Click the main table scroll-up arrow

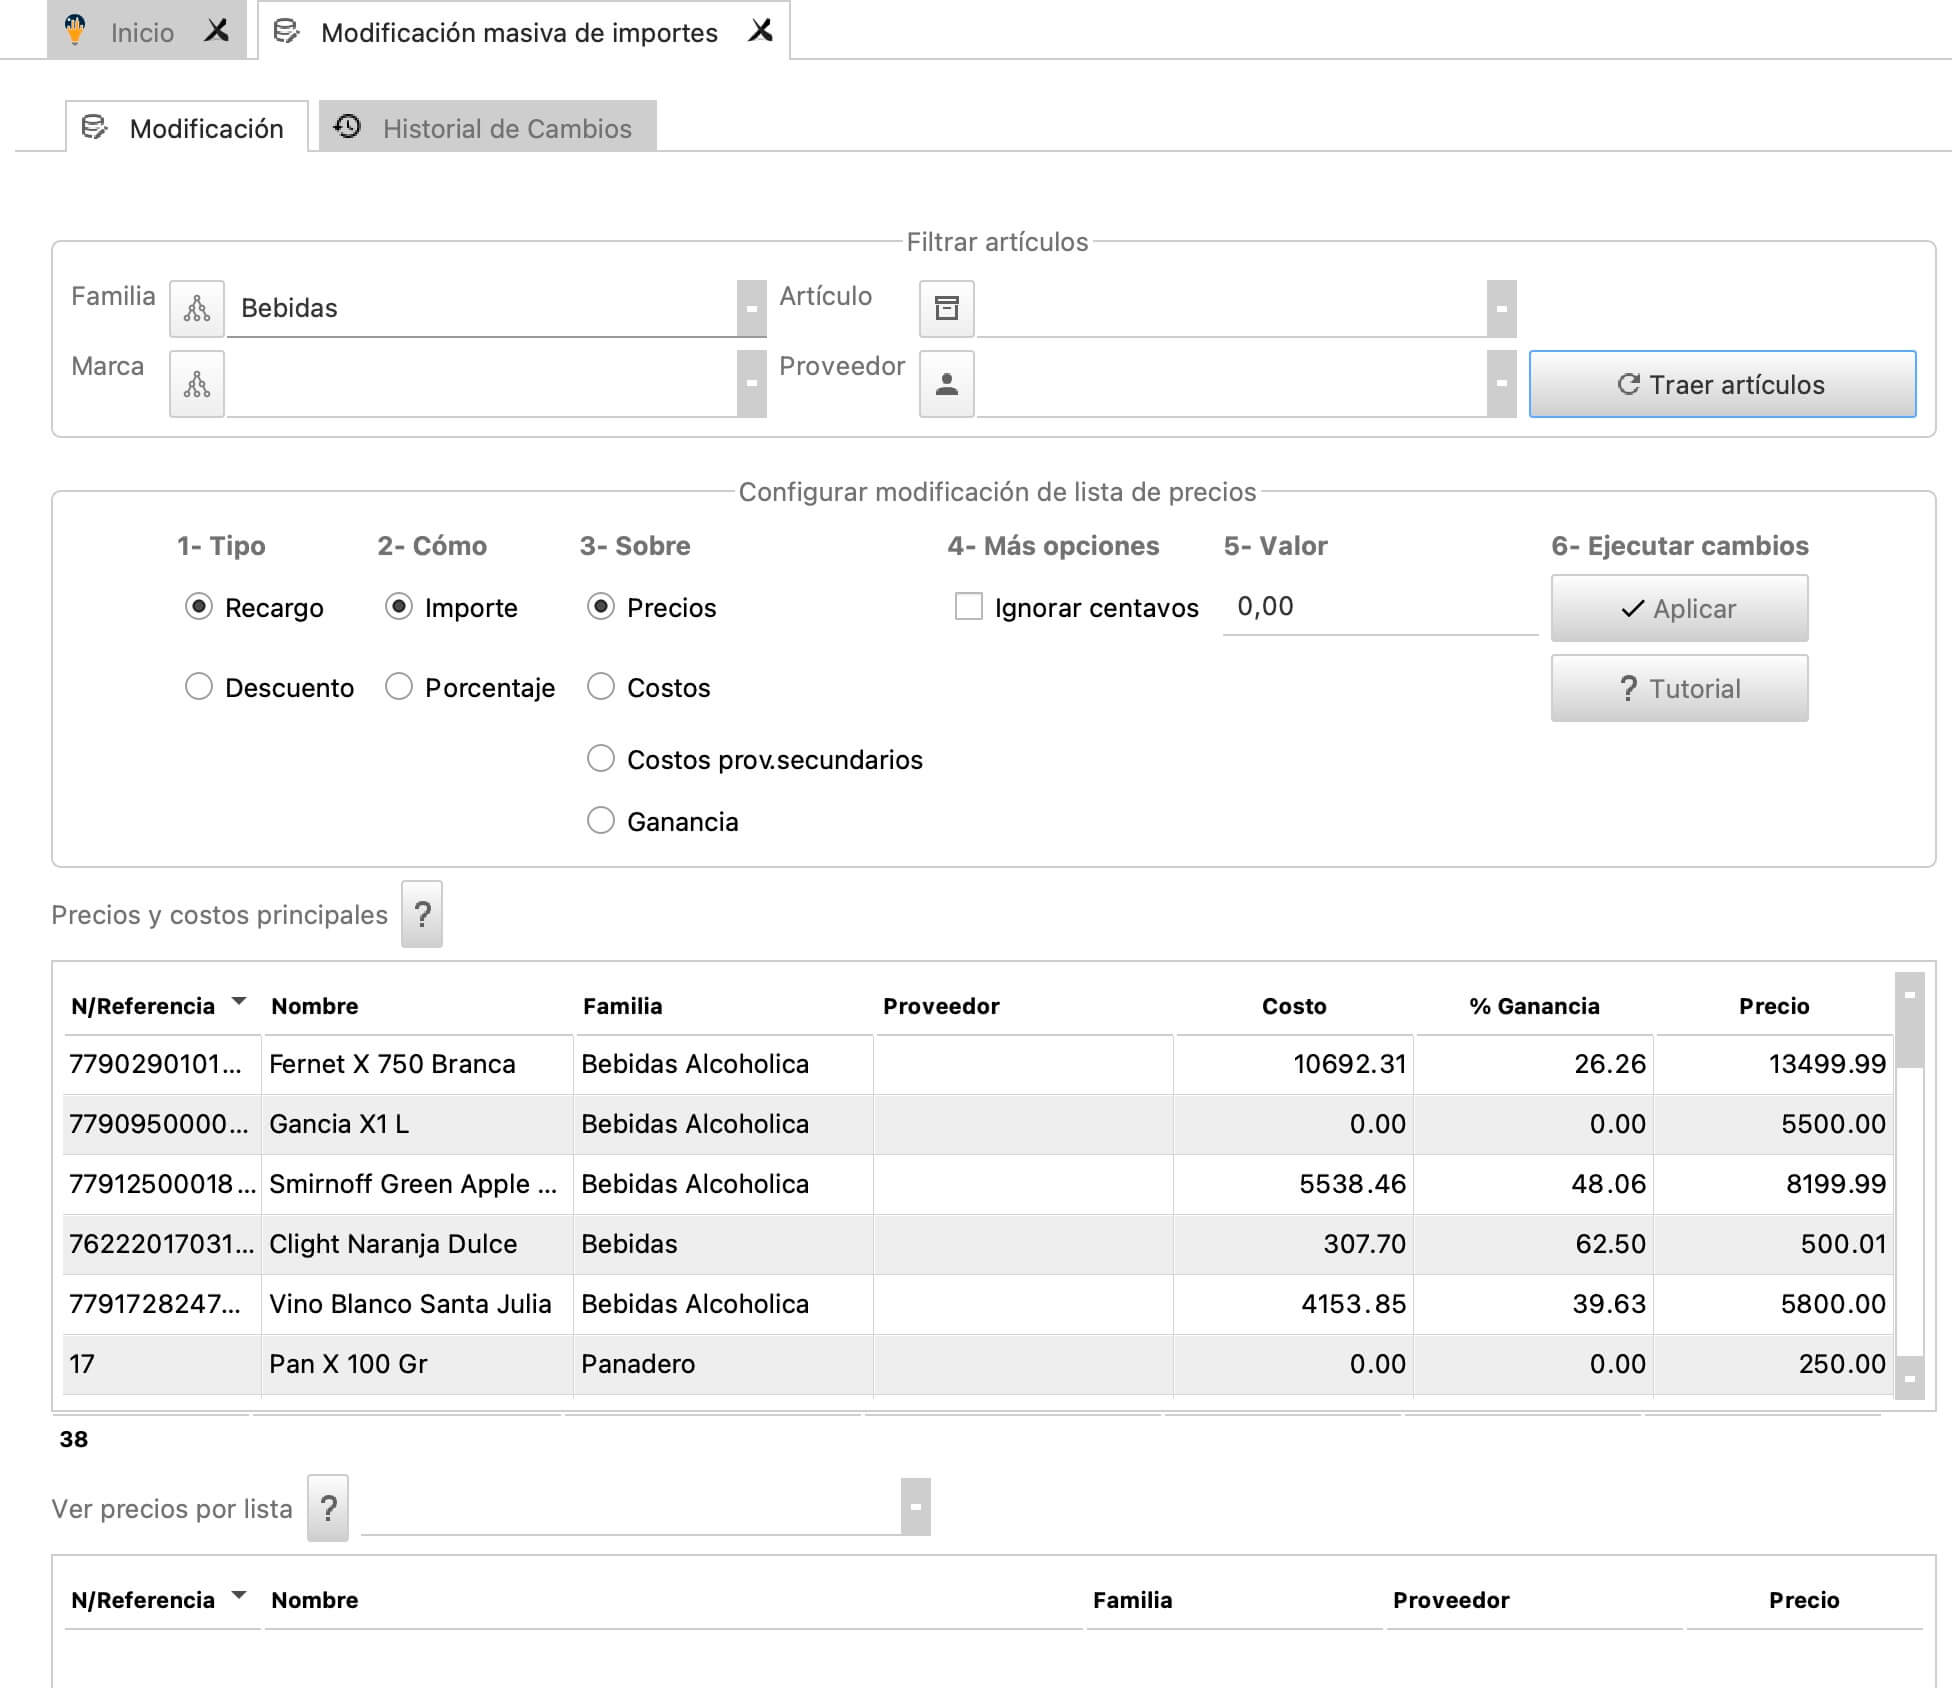(x=1909, y=994)
